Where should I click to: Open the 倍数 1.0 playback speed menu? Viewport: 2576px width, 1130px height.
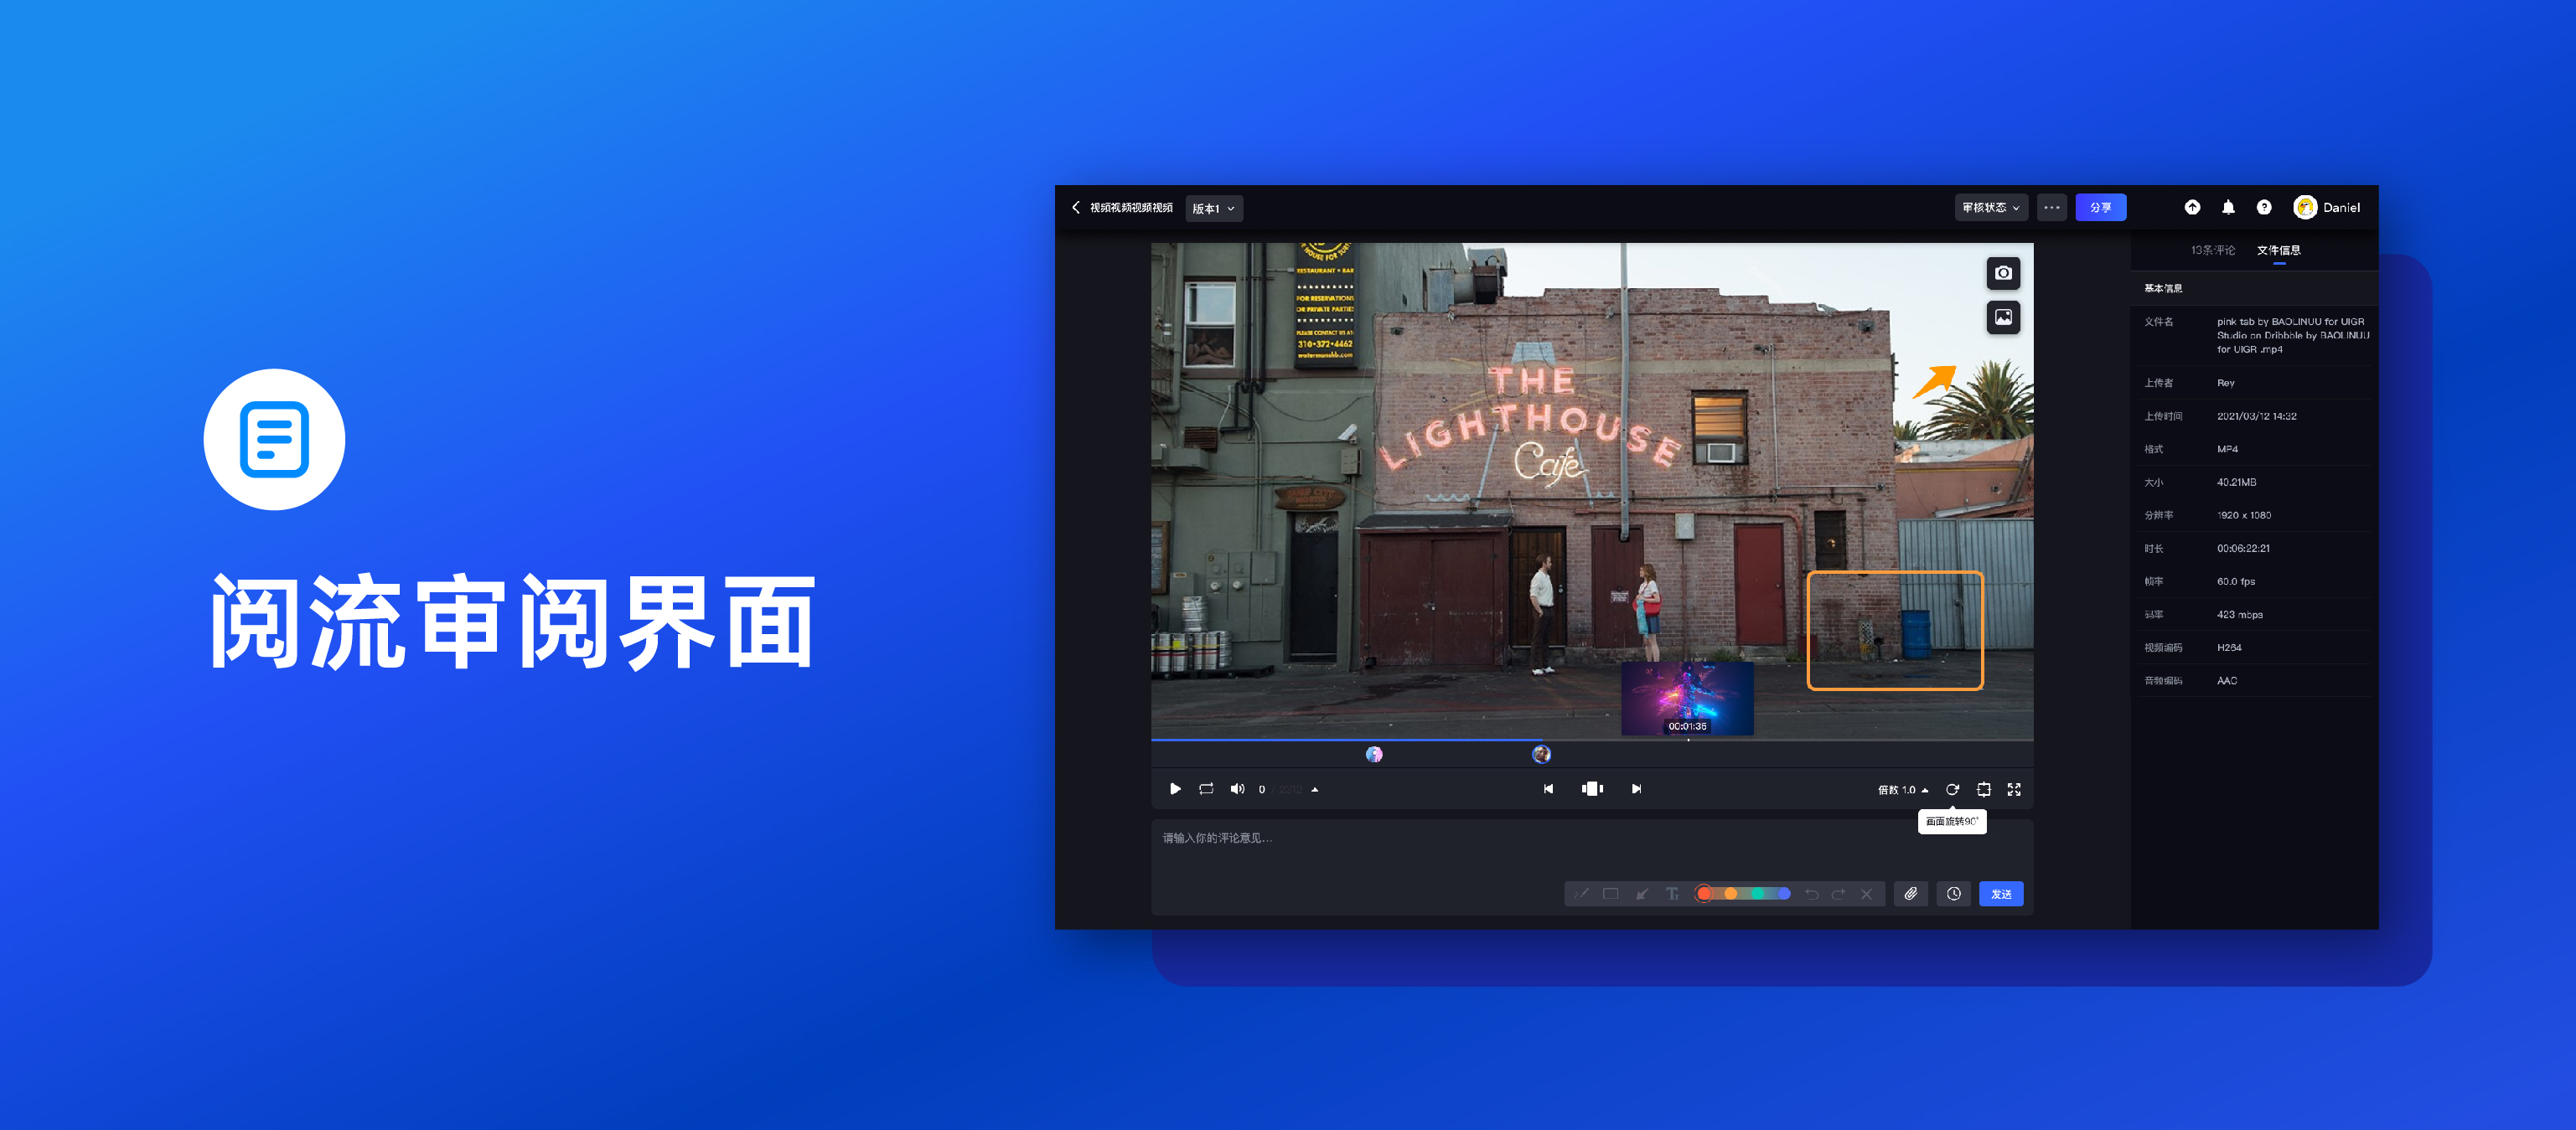click(1902, 790)
